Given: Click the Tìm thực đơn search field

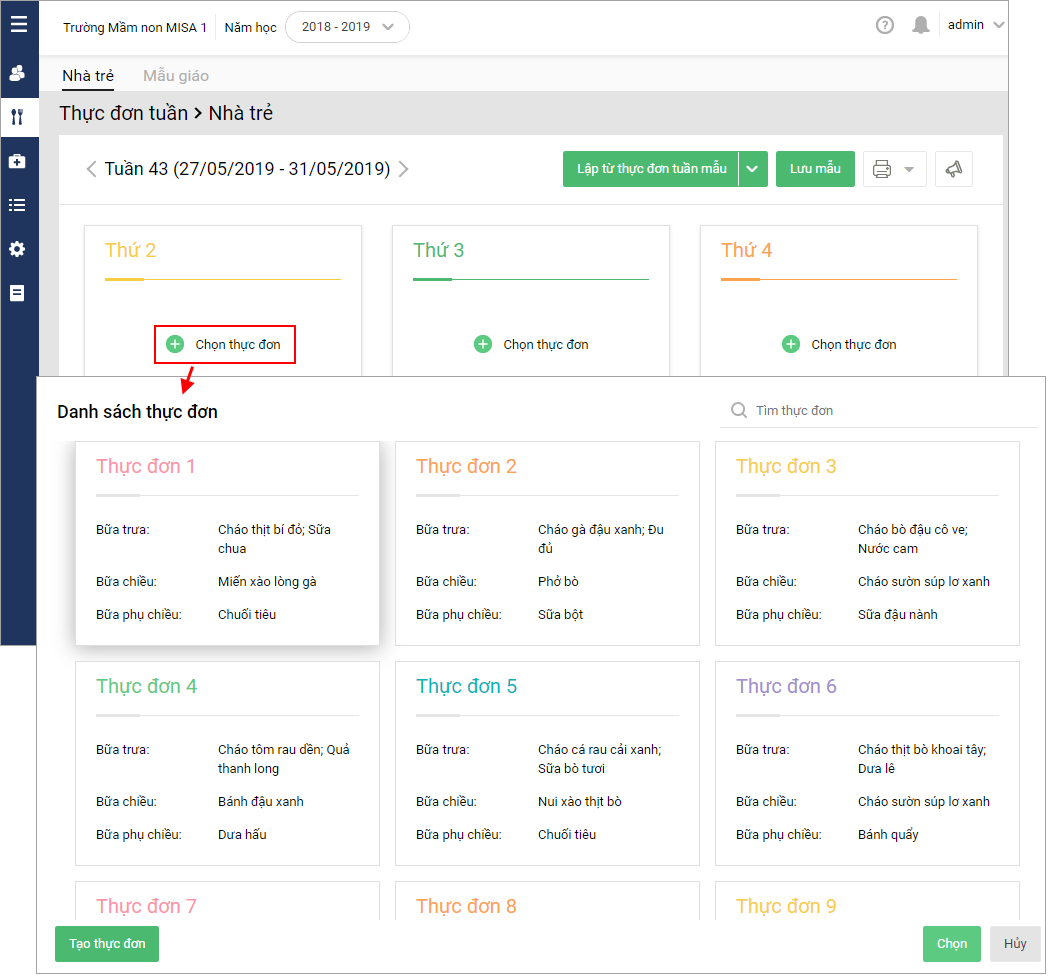Looking at the screenshot, I should click(880, 410).
